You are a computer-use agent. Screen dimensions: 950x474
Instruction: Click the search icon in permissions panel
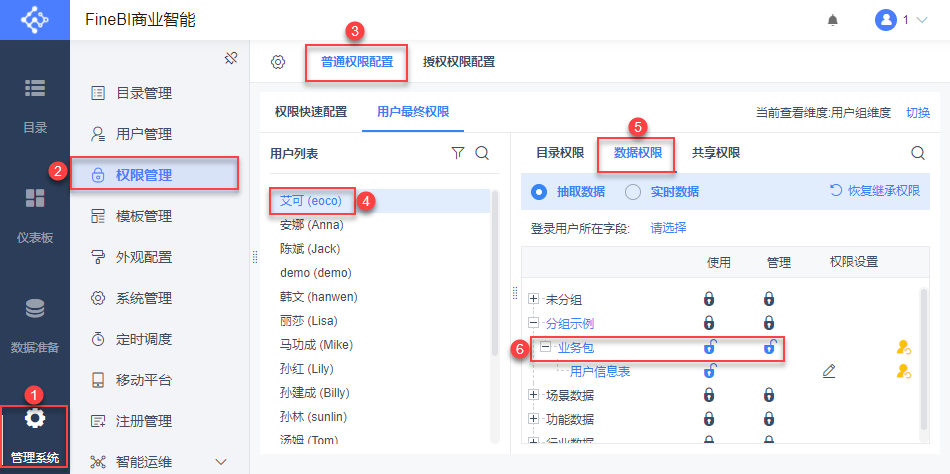[918, 153]
